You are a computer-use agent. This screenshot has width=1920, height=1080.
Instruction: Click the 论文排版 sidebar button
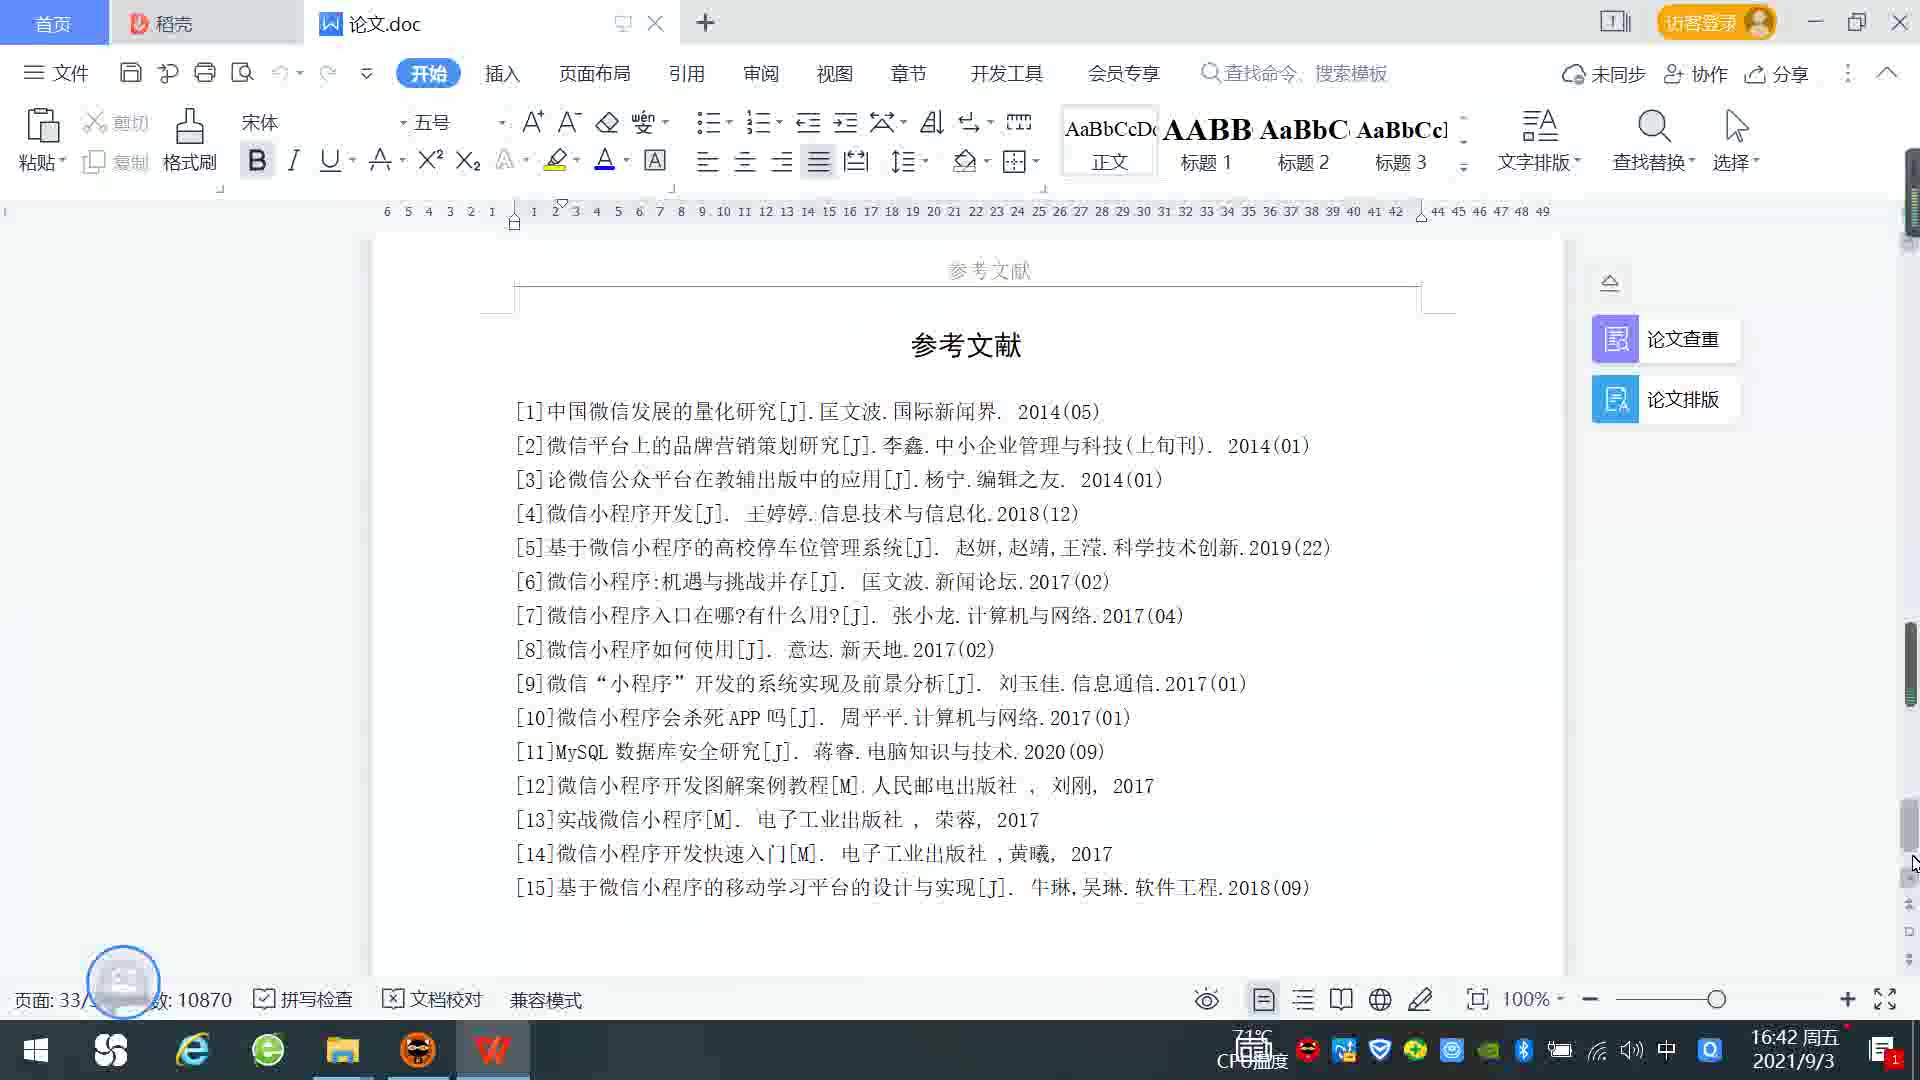pyautogui.click(x=1666, y=399)
